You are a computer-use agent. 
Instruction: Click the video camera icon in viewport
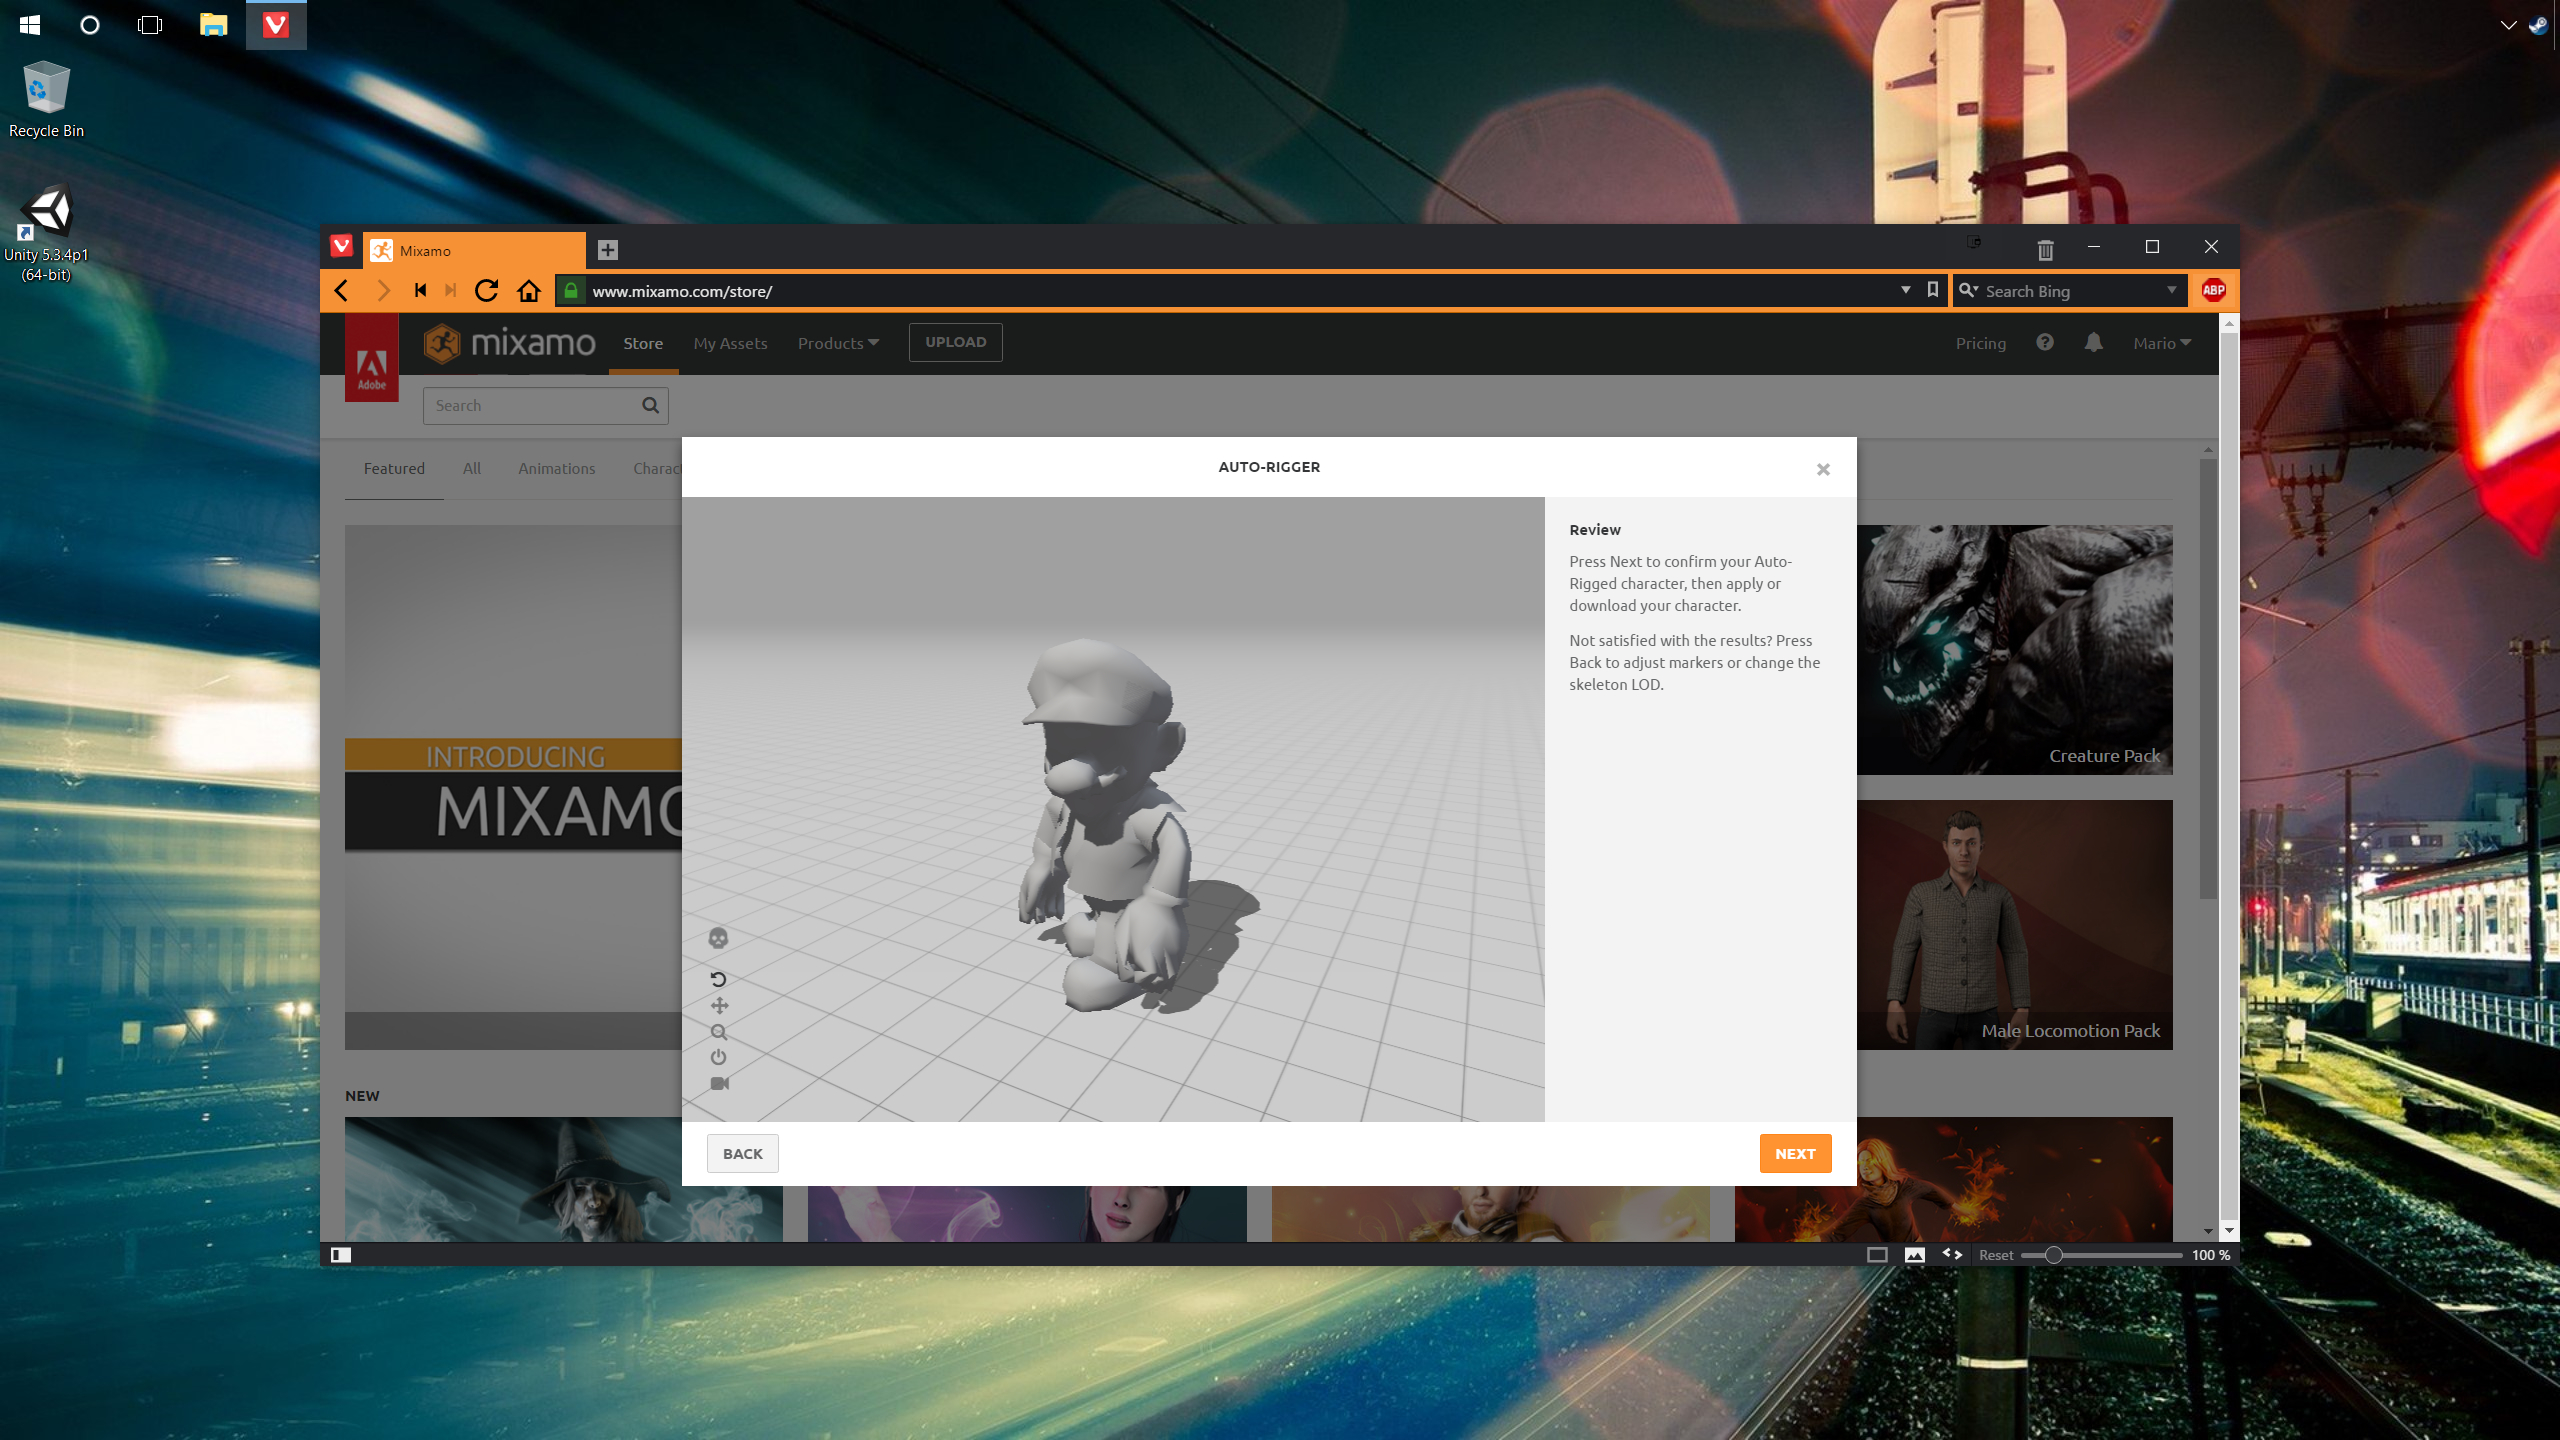coord(719,1084)
